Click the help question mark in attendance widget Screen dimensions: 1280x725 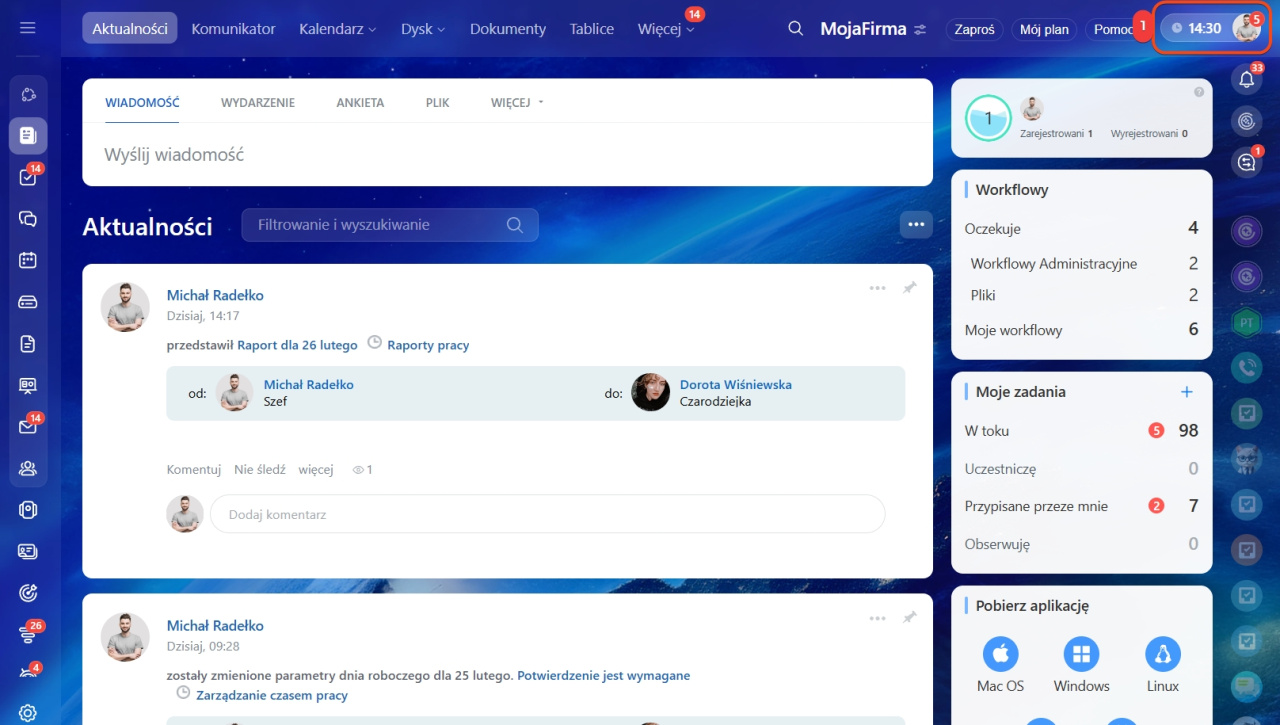pos(1199,92)
